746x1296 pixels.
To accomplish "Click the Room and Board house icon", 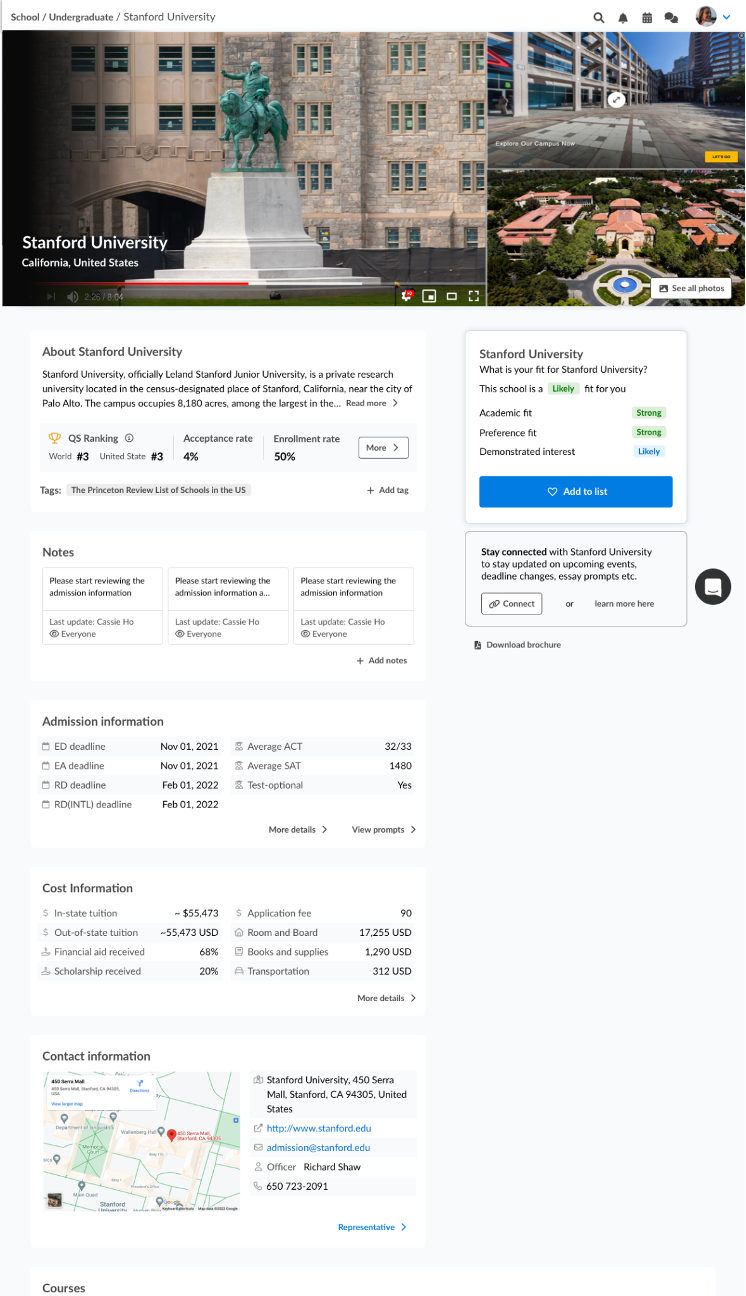I will pyautogui.click(x=239, y=932).
